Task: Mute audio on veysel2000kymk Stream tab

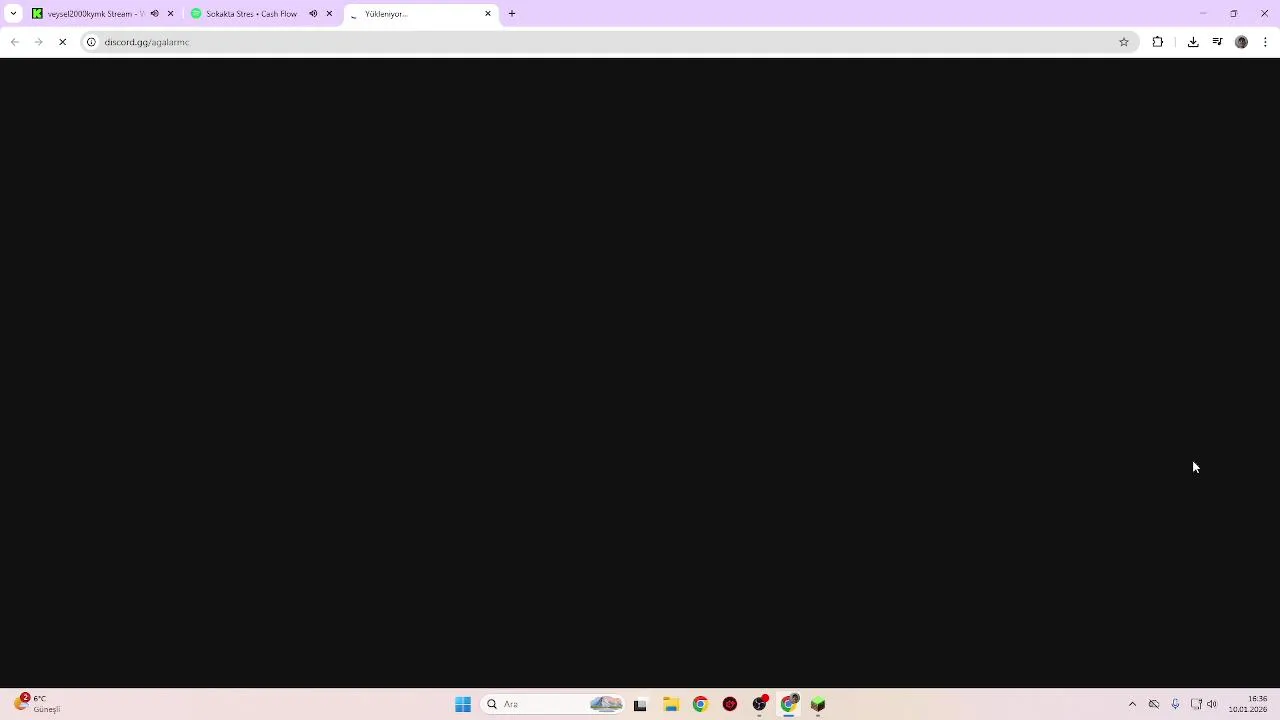Action: [154, 14]
